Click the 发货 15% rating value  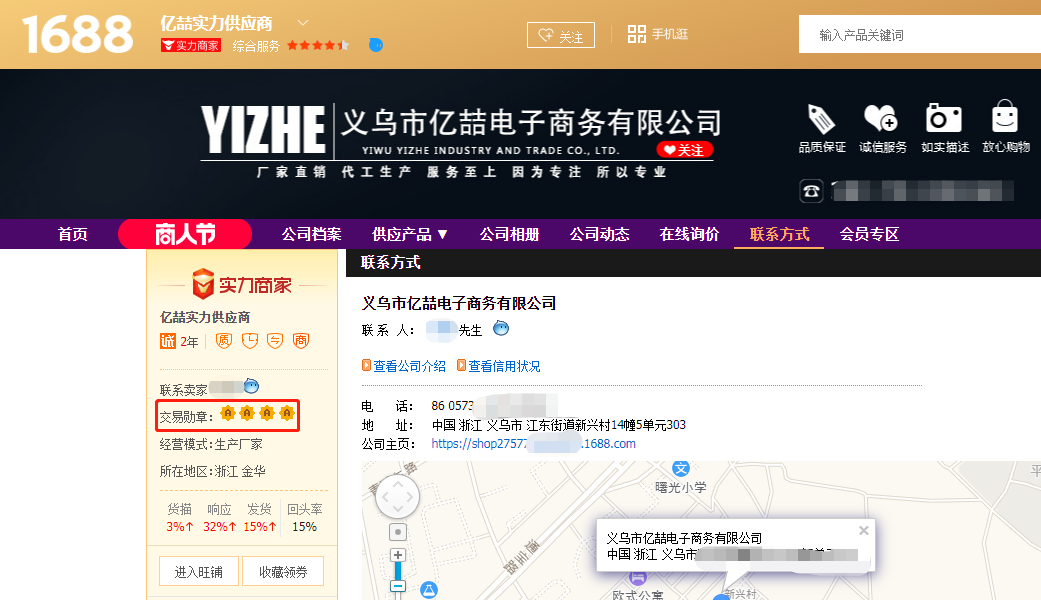coord(260,526)
